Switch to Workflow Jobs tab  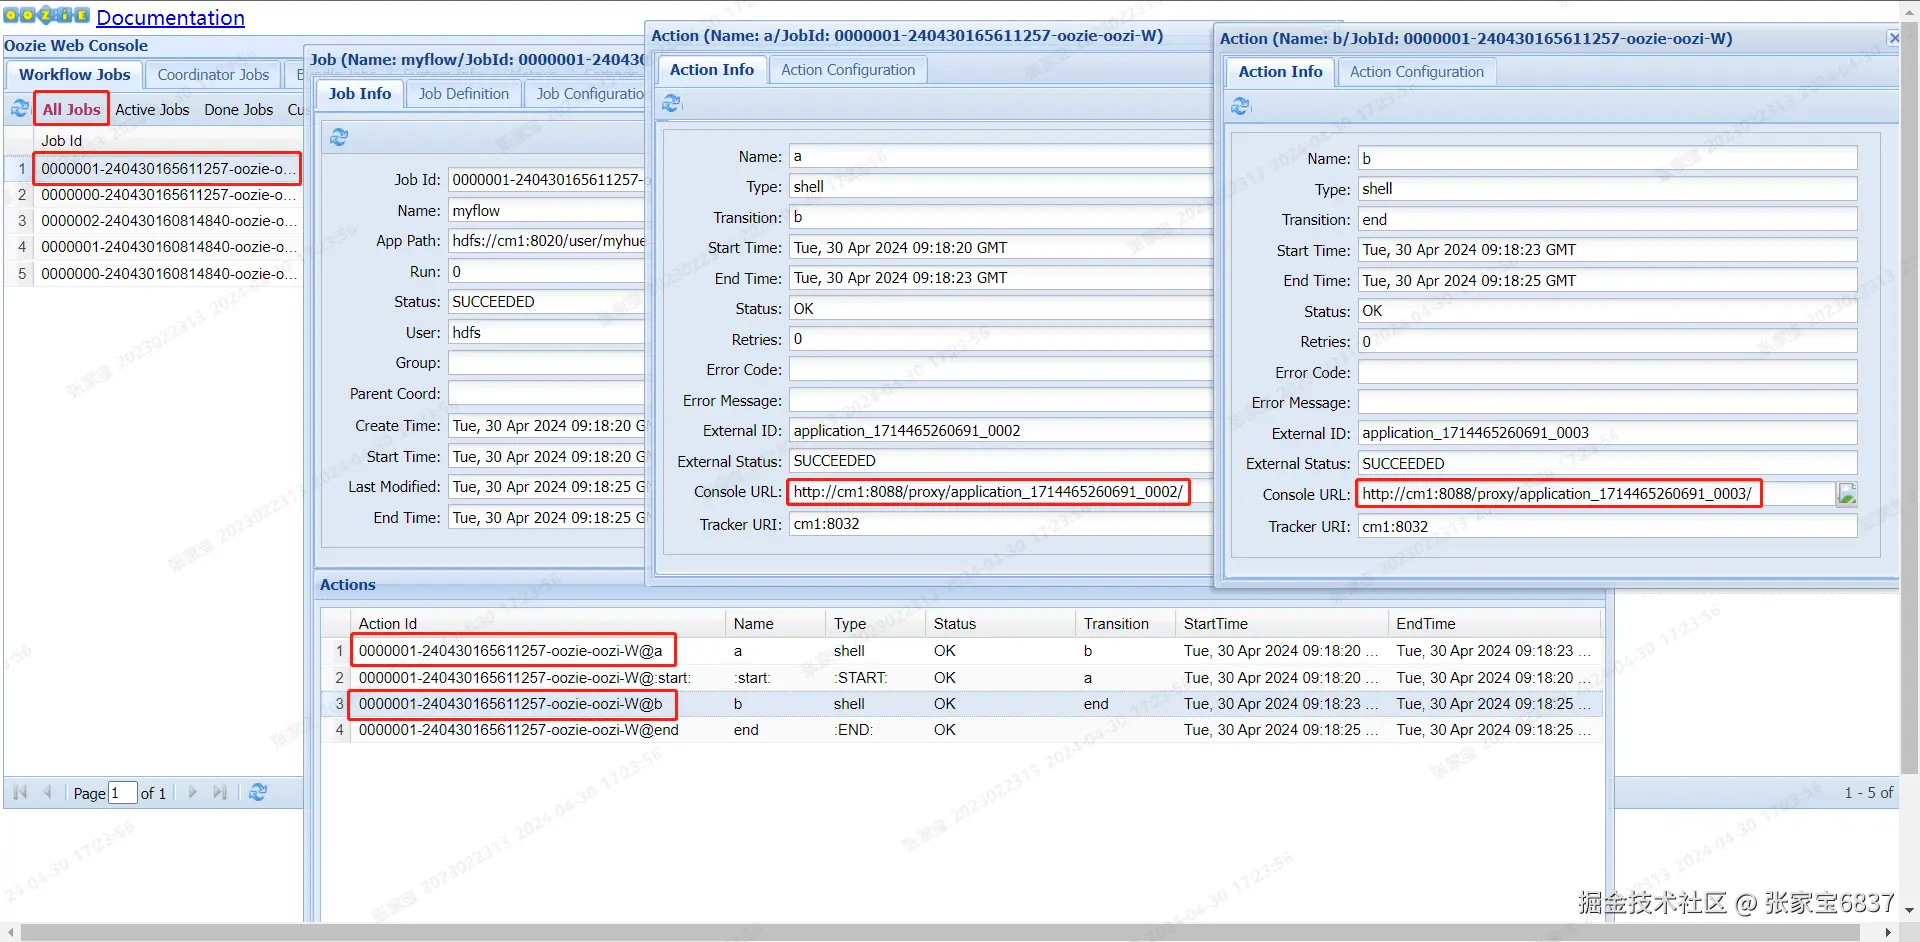point(75,74)
